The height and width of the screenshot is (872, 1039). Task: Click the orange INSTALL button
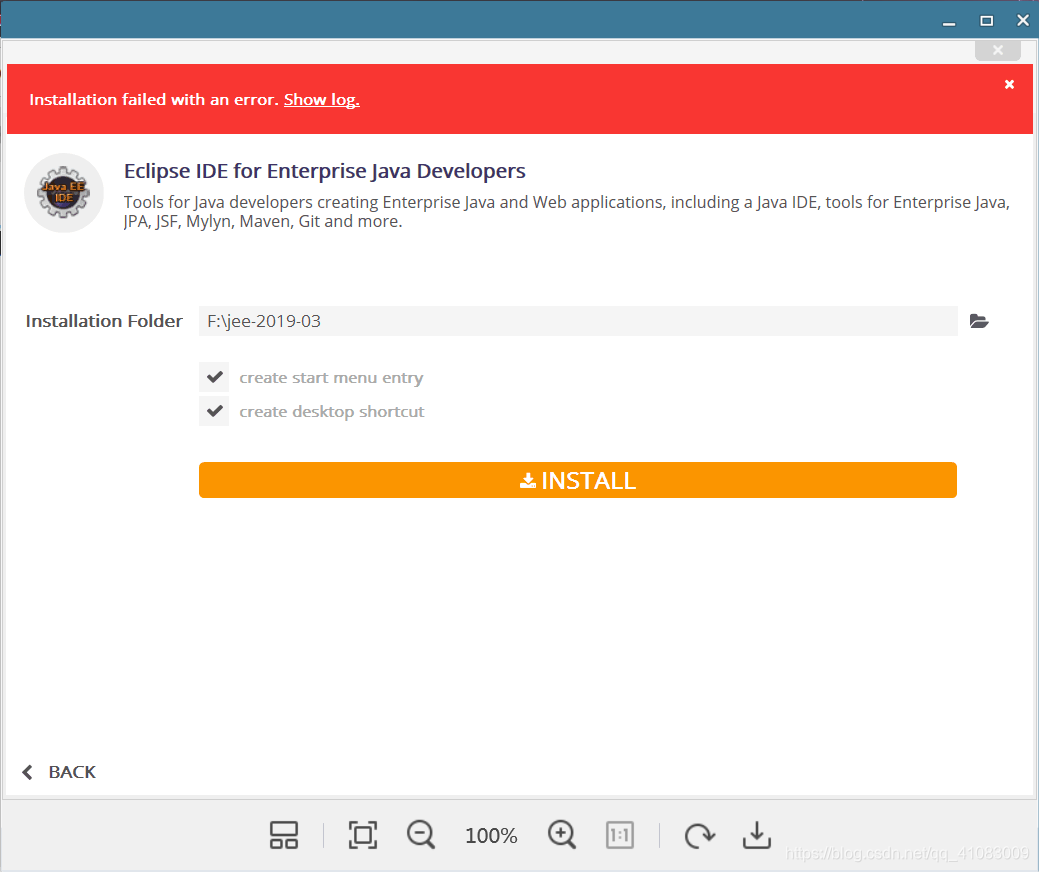(578, 480)
